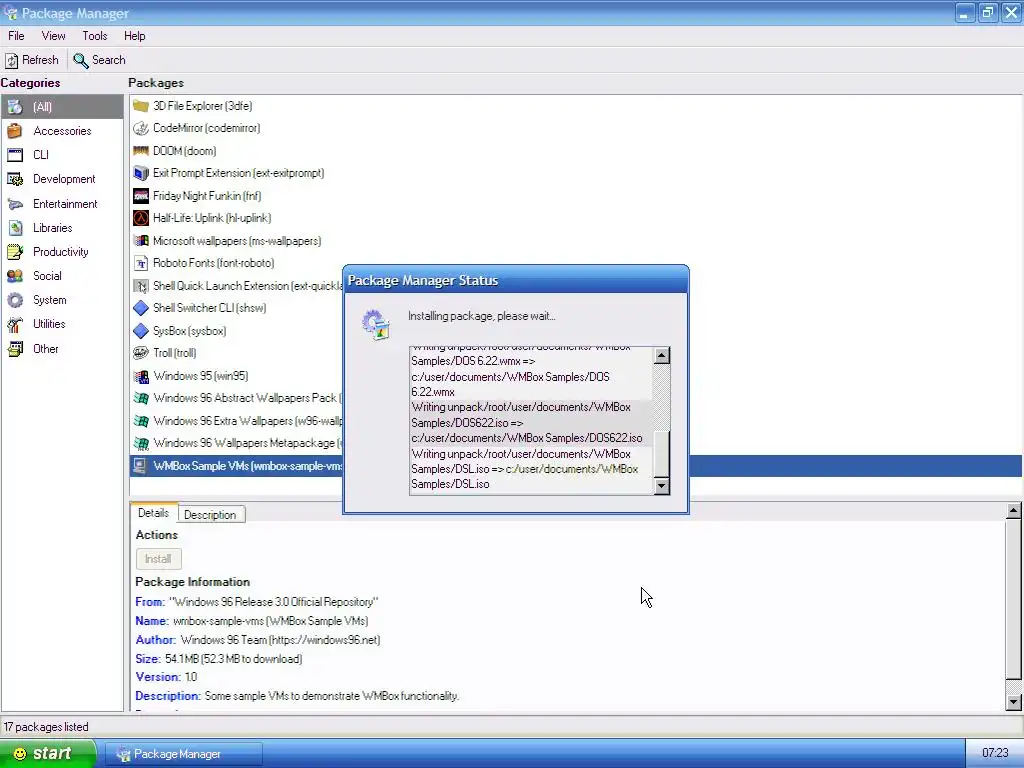Select the SysBox (sysbox) package row
The width and height of the screenshot is (1024, 768).
[x=575, y=331]
